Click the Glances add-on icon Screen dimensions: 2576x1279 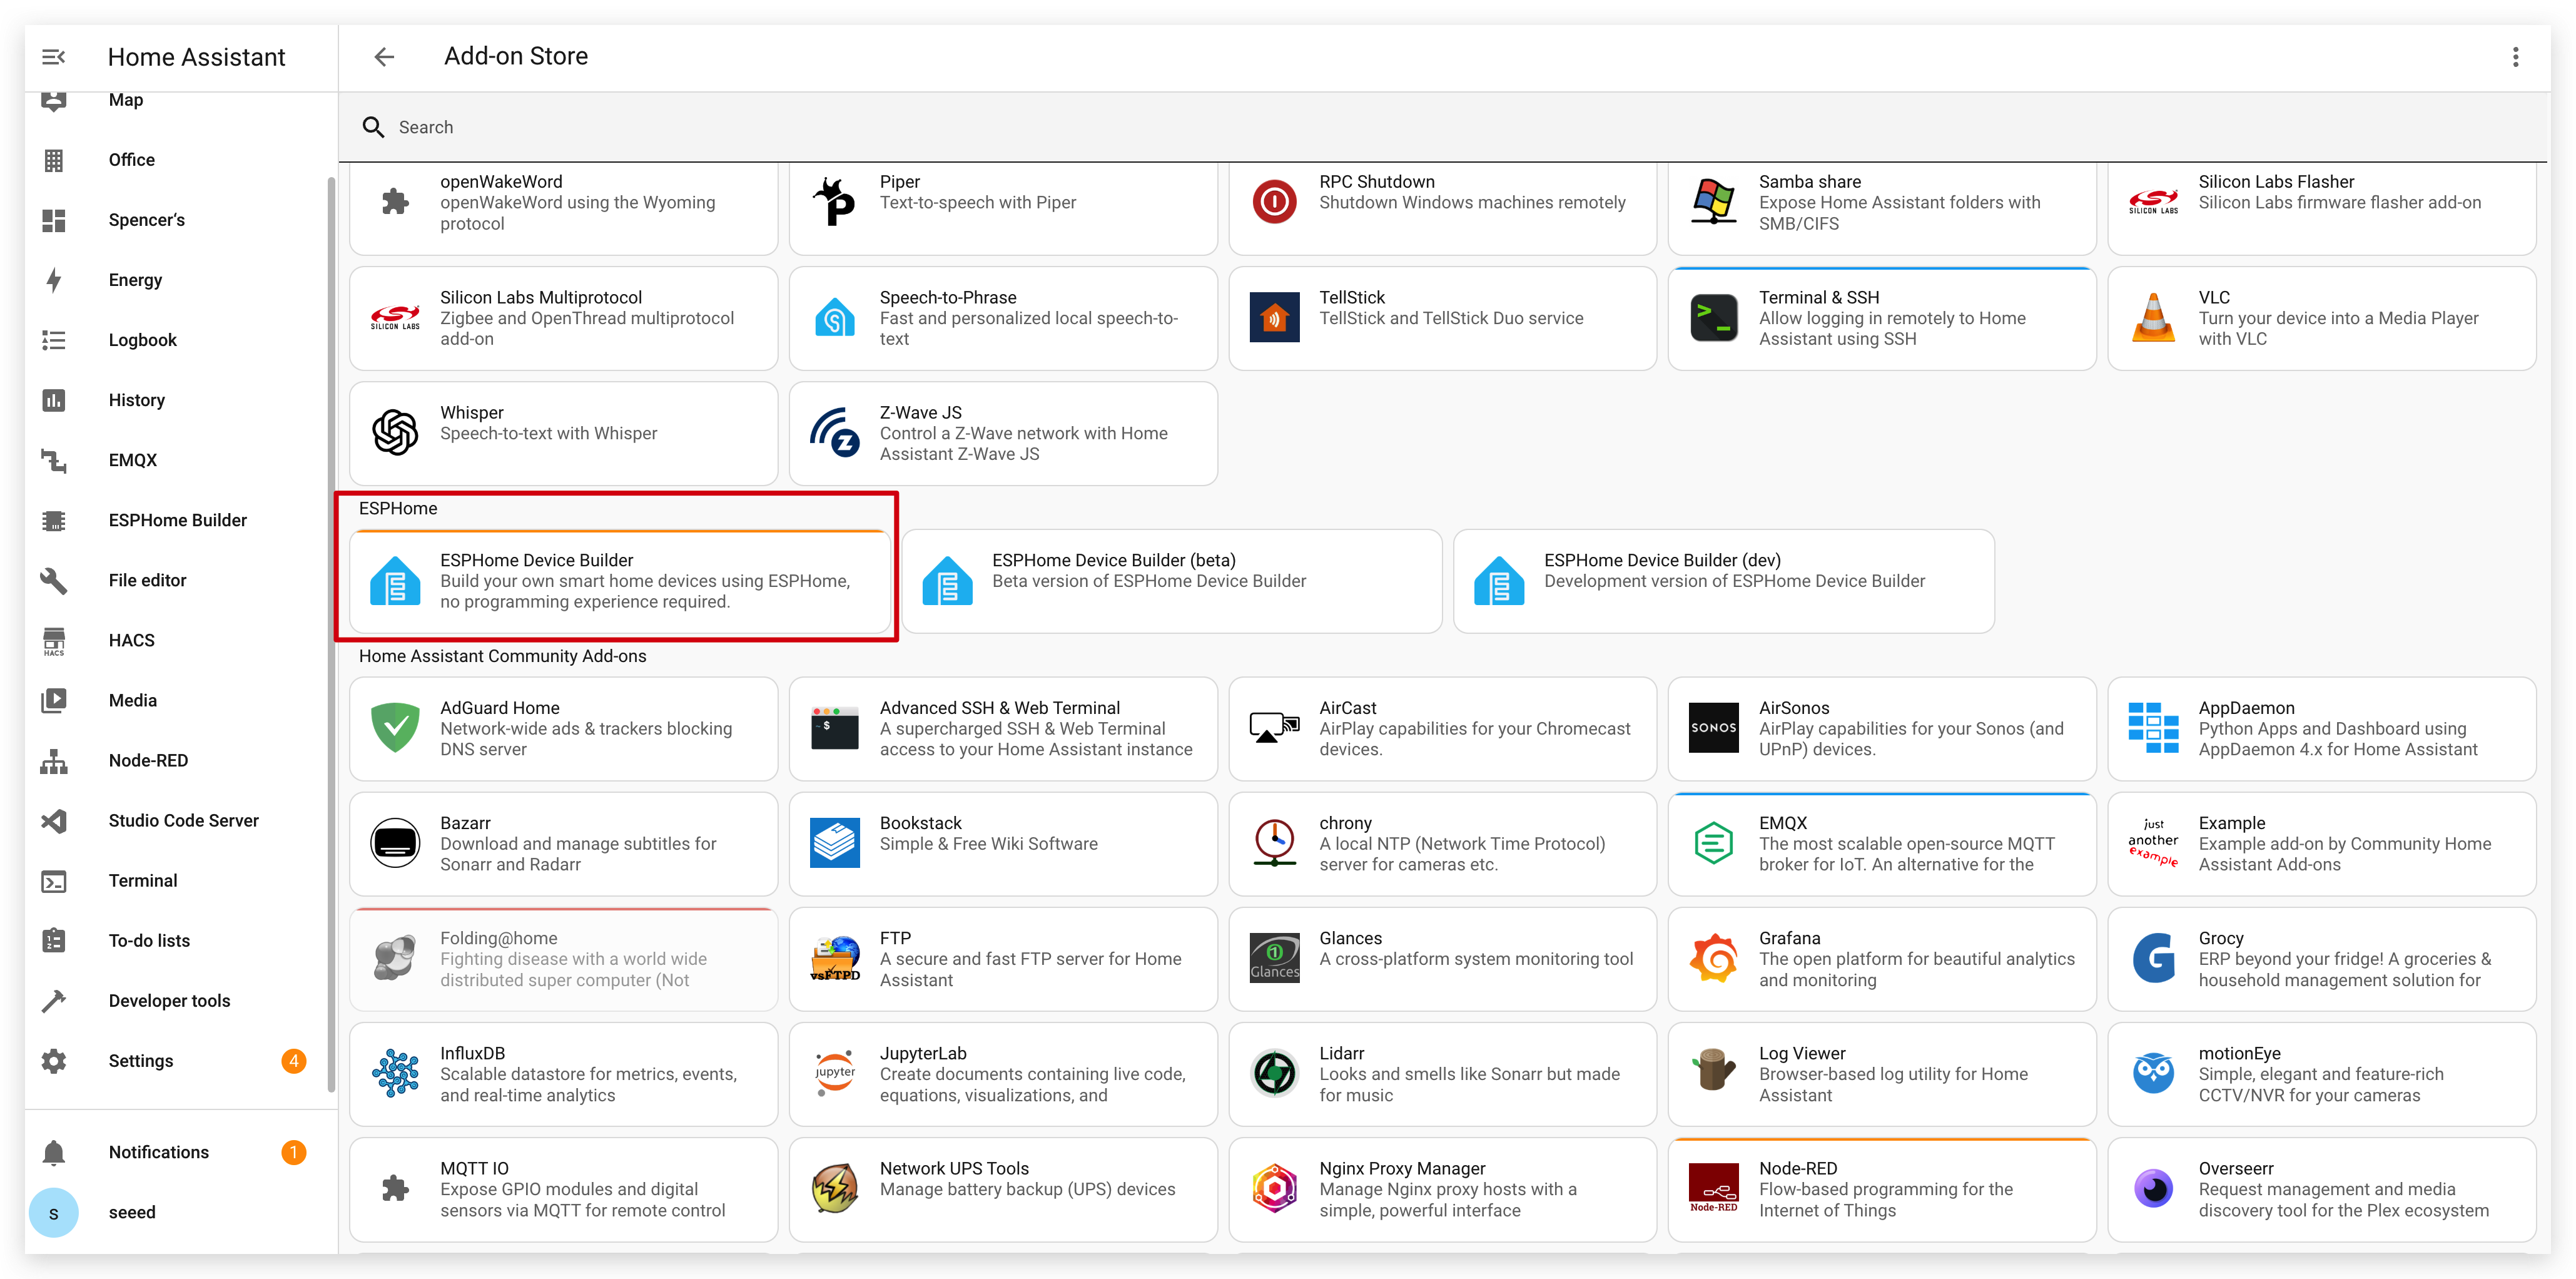[x=1274, y=958]
